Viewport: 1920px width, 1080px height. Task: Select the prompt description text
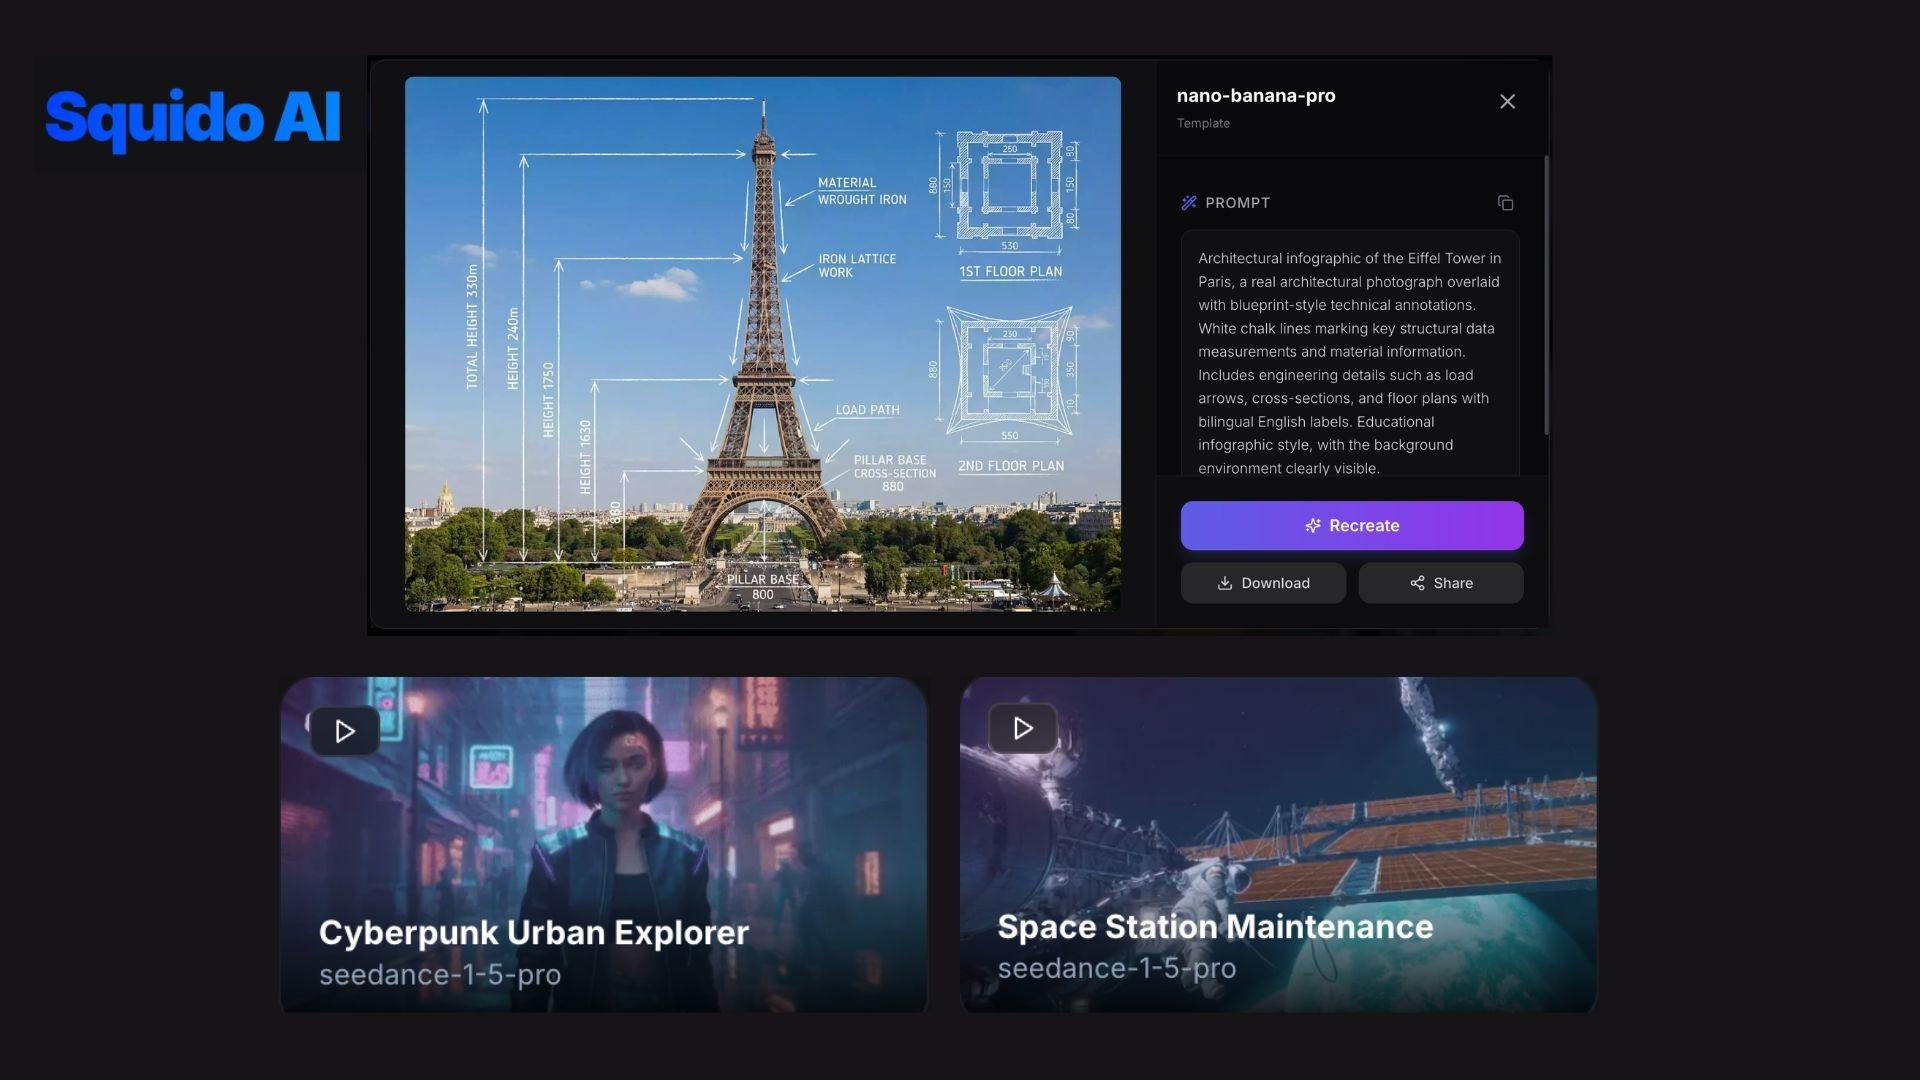point(1350,363)
